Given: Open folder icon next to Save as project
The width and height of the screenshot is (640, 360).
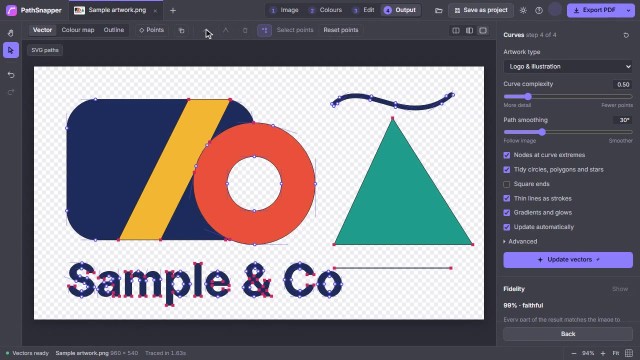Looking at the screenshot, I should pyautogui.click(x=438, y=11).
